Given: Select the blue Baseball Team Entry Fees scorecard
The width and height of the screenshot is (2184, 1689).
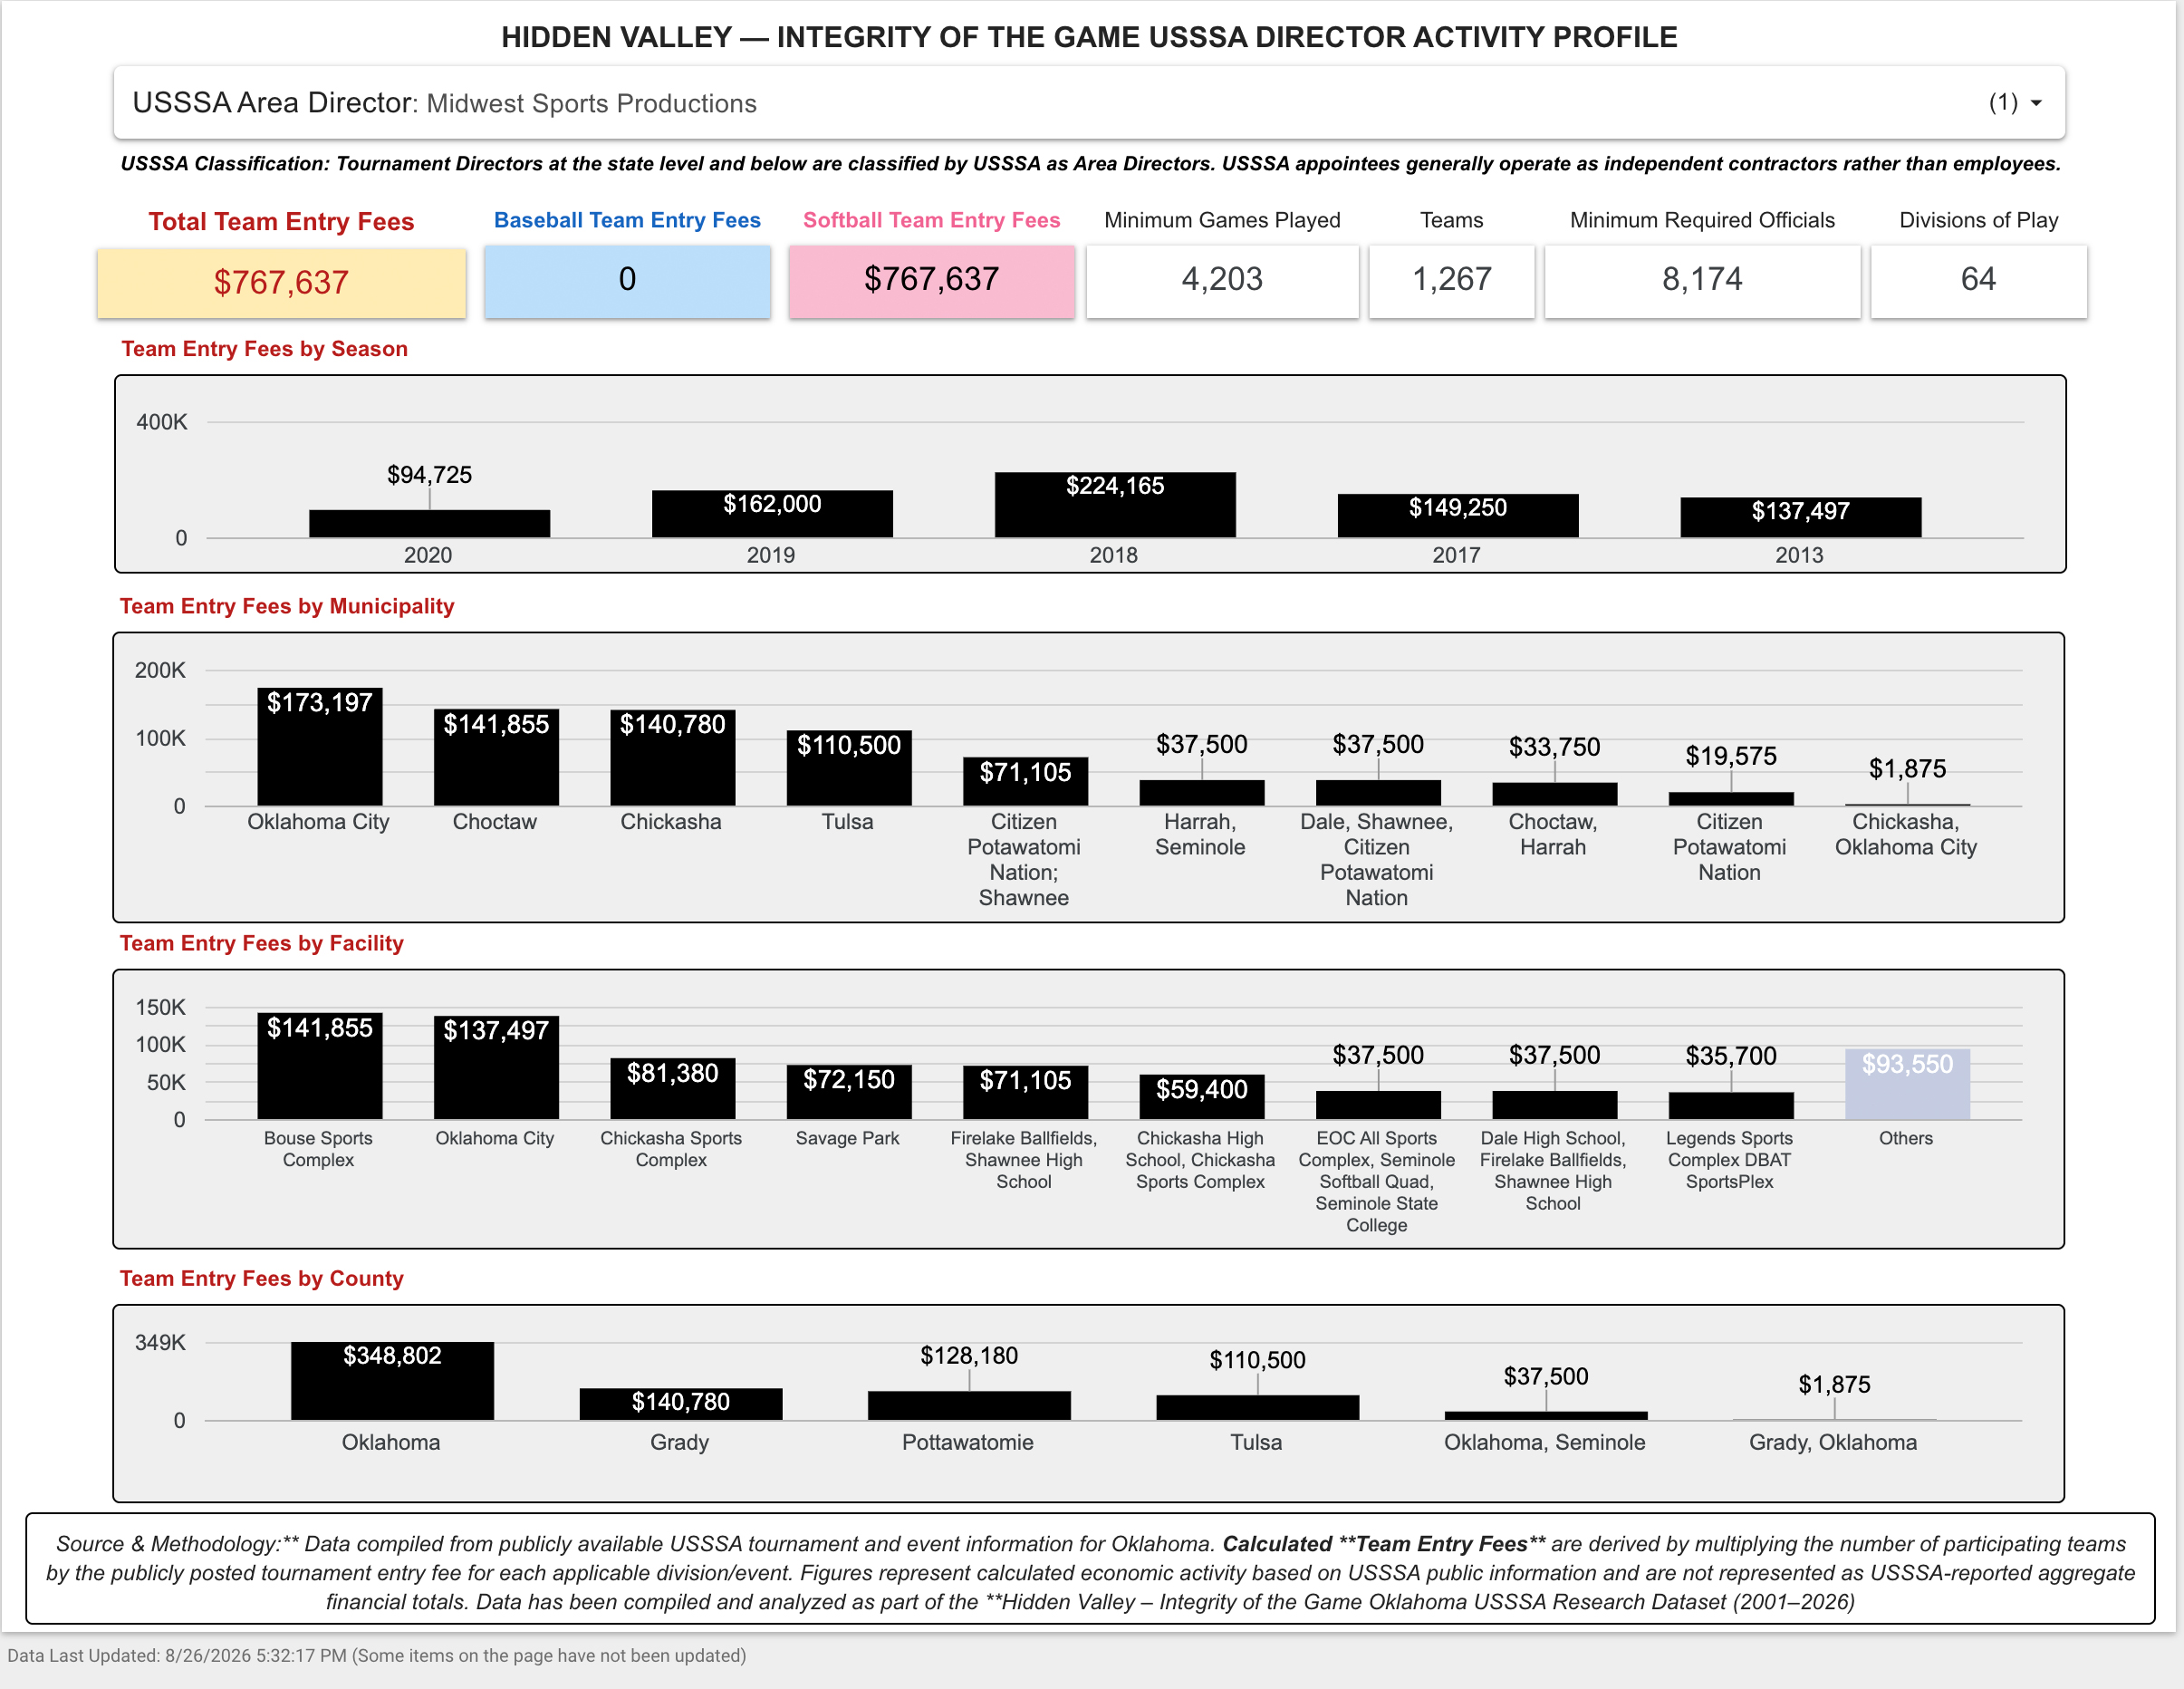Looking at the screenshot, I should coord(627,281).
